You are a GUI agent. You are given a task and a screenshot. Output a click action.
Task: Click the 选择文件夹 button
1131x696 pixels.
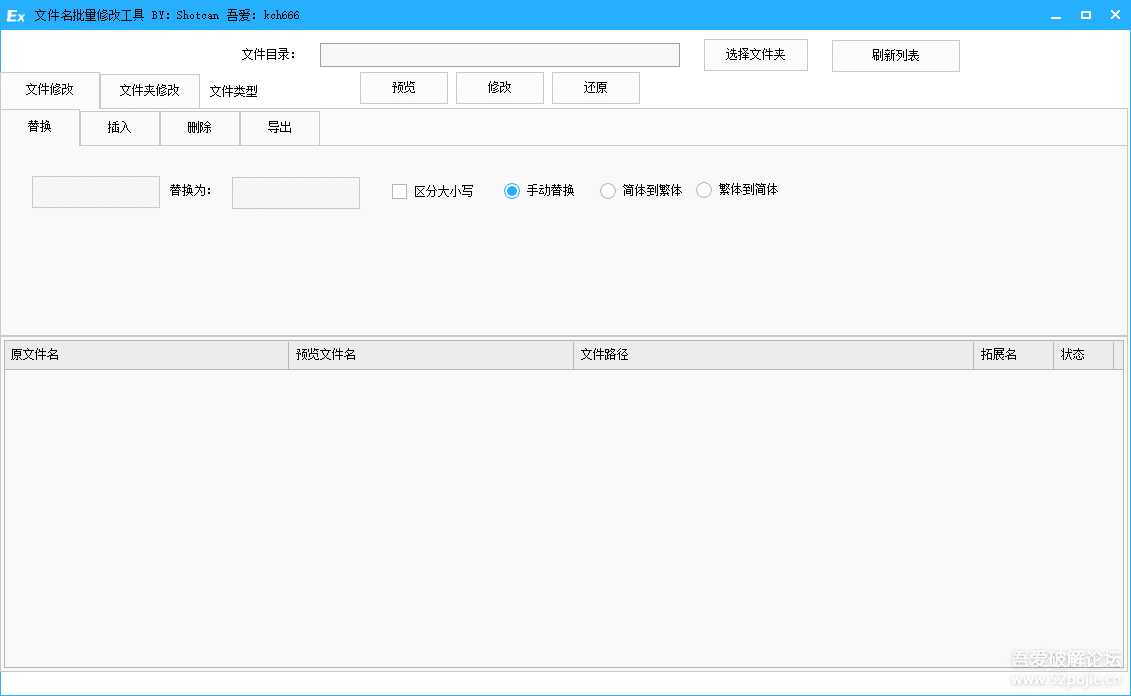pos(755,55)
